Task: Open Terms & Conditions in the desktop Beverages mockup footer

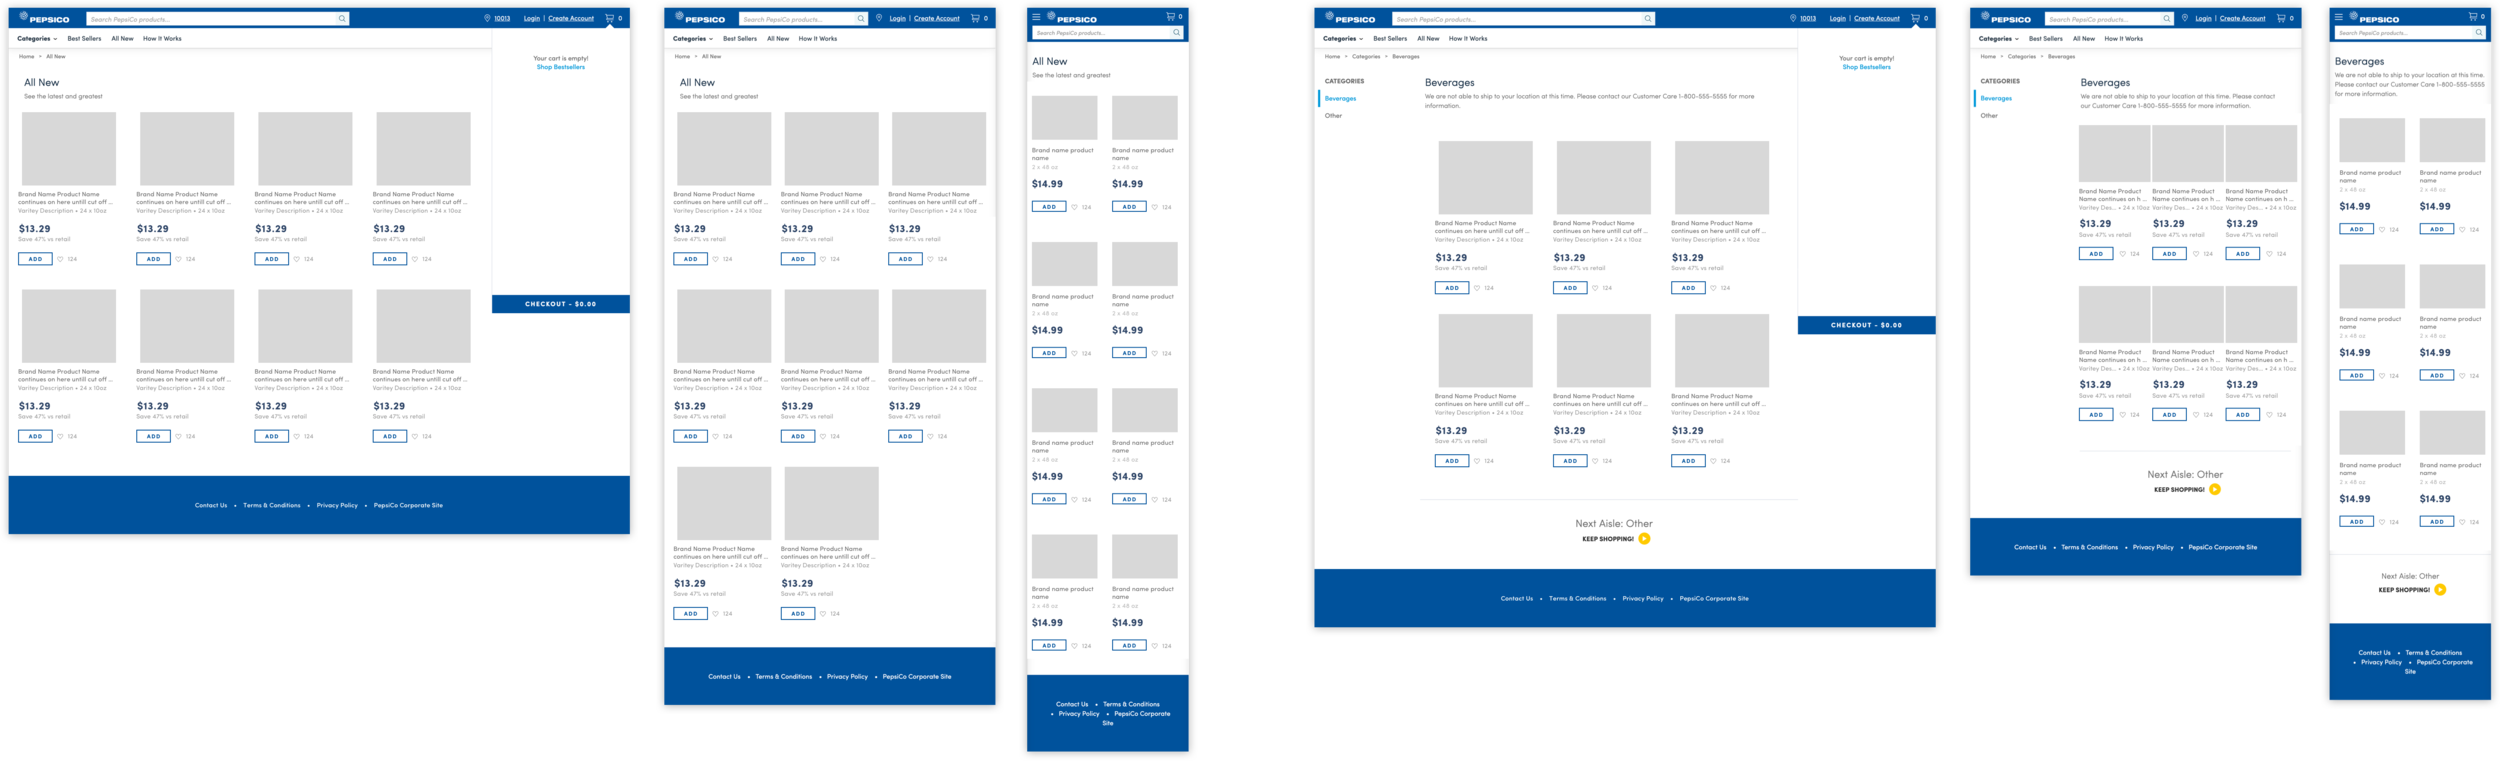Action: coord(1577,599)
